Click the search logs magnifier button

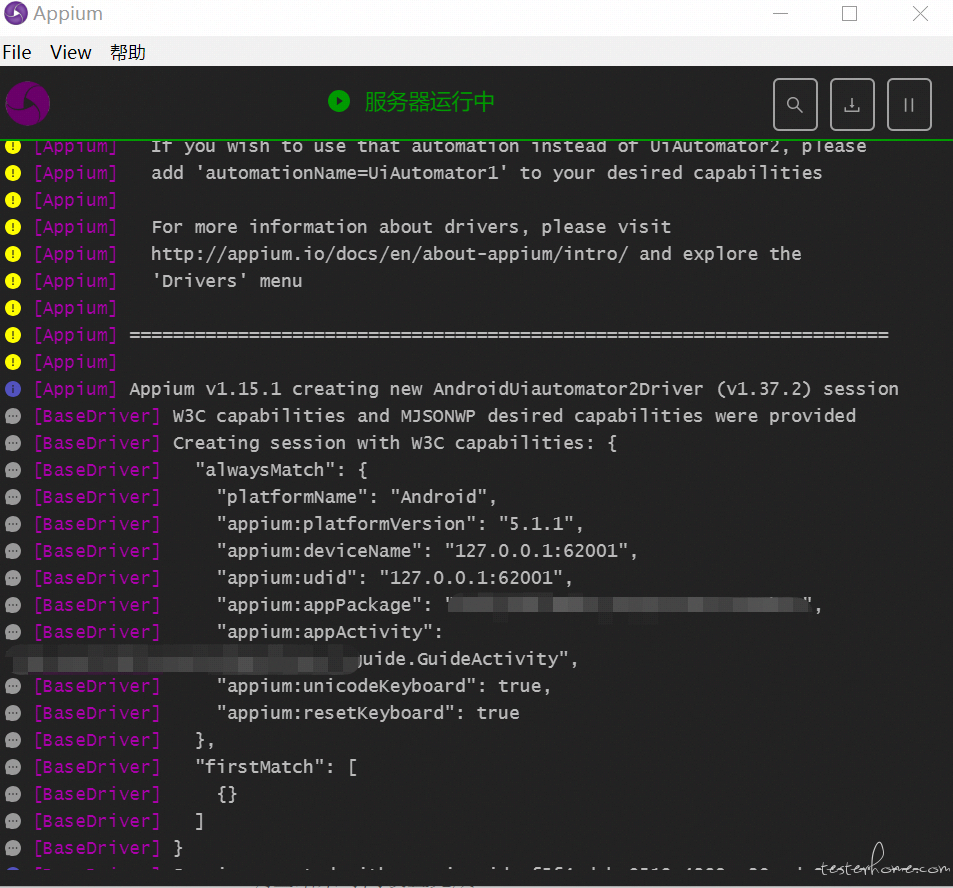pyautogui.click(x=795, y=105)
